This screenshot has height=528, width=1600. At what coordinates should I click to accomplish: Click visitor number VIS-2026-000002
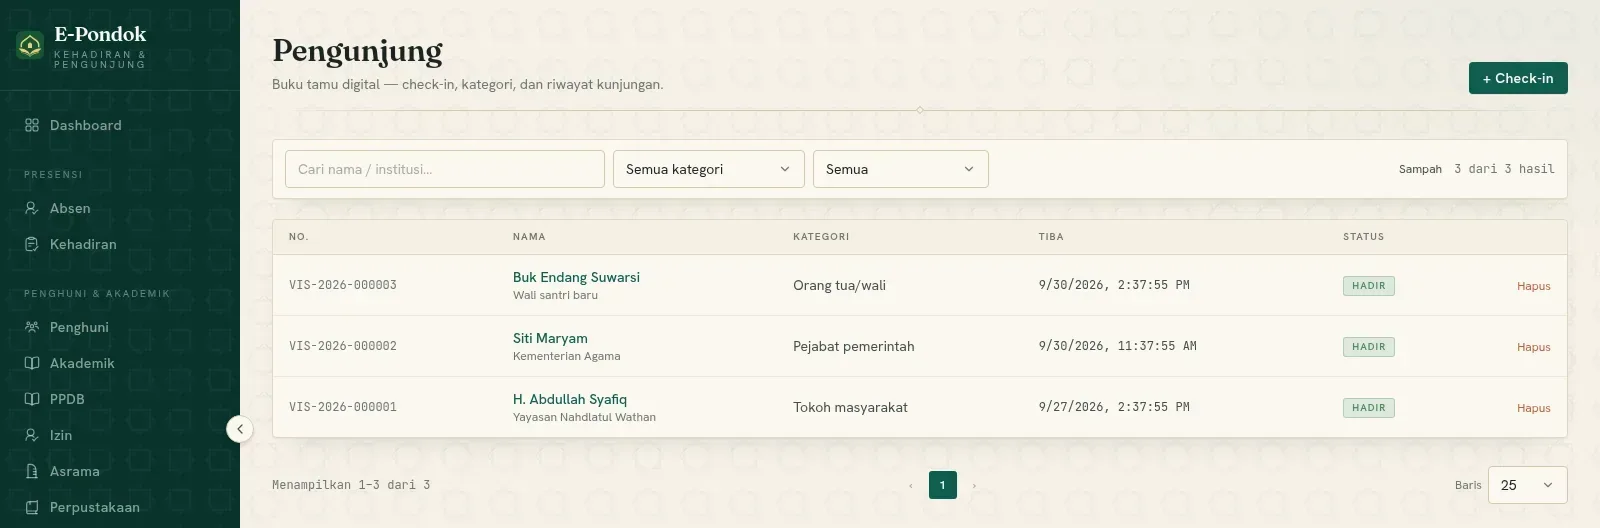(x=343, y=346)
